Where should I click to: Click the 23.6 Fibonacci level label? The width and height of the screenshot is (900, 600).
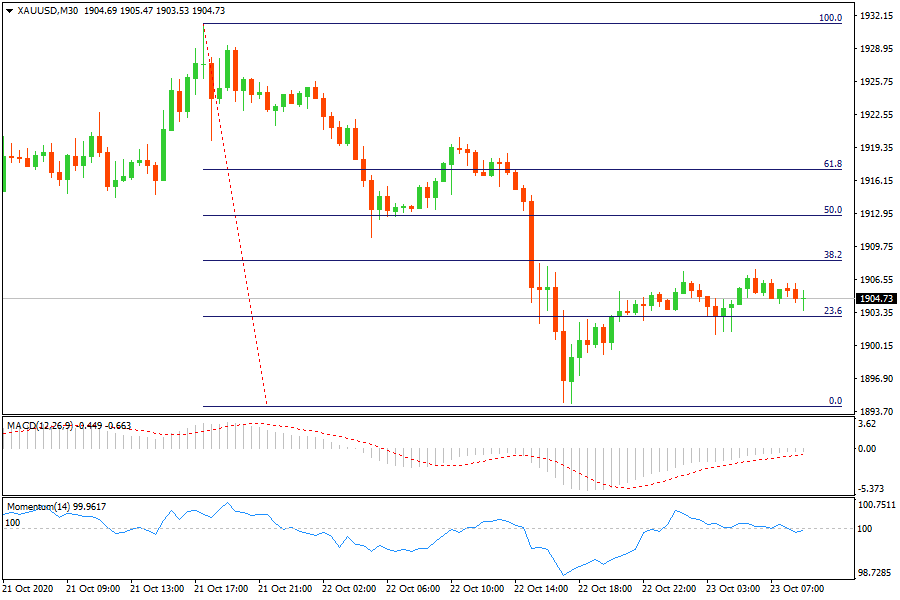click(x=832, y=311)
